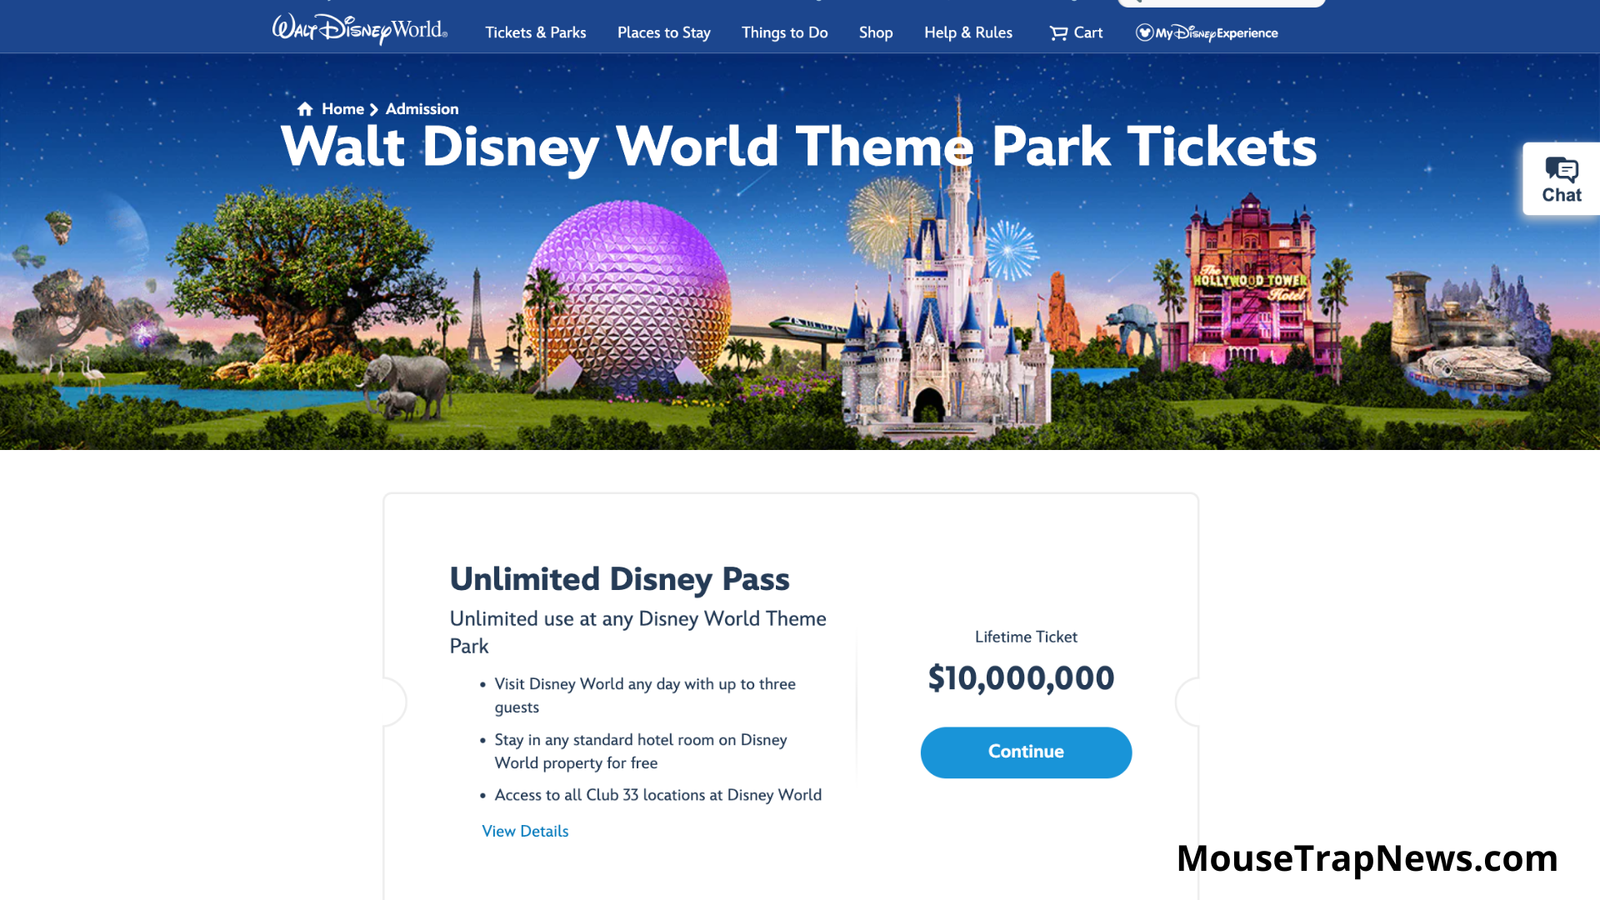Click the free hotel room bullet point
This screenshot has height=900, width=1600.
click(641, 751)
